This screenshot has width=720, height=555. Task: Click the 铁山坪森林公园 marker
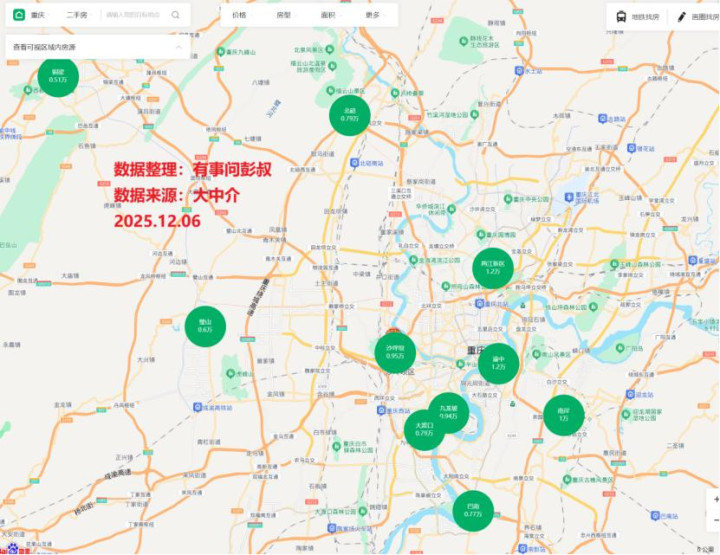[x=593, y=306]
